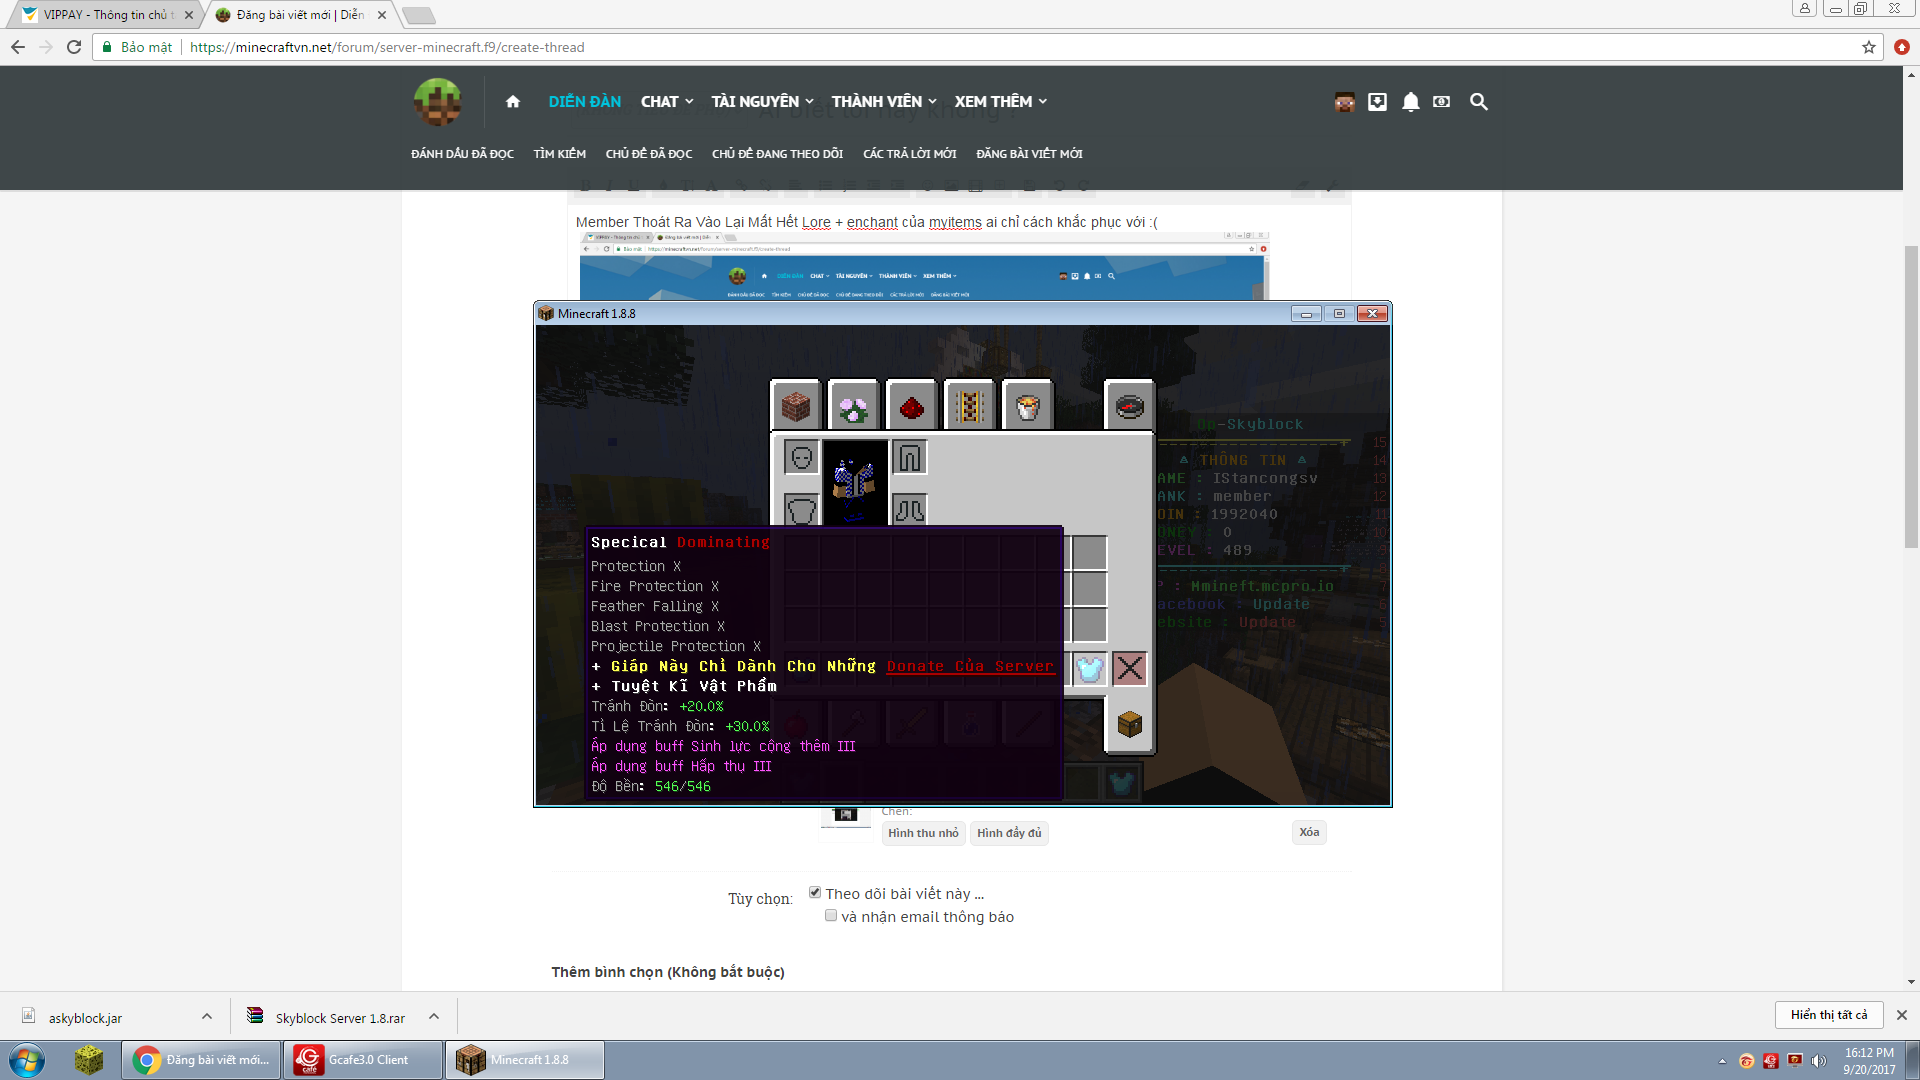Click the Destroy Item X slot
1920x1080 pixels.
click(x=1130, y=668)
